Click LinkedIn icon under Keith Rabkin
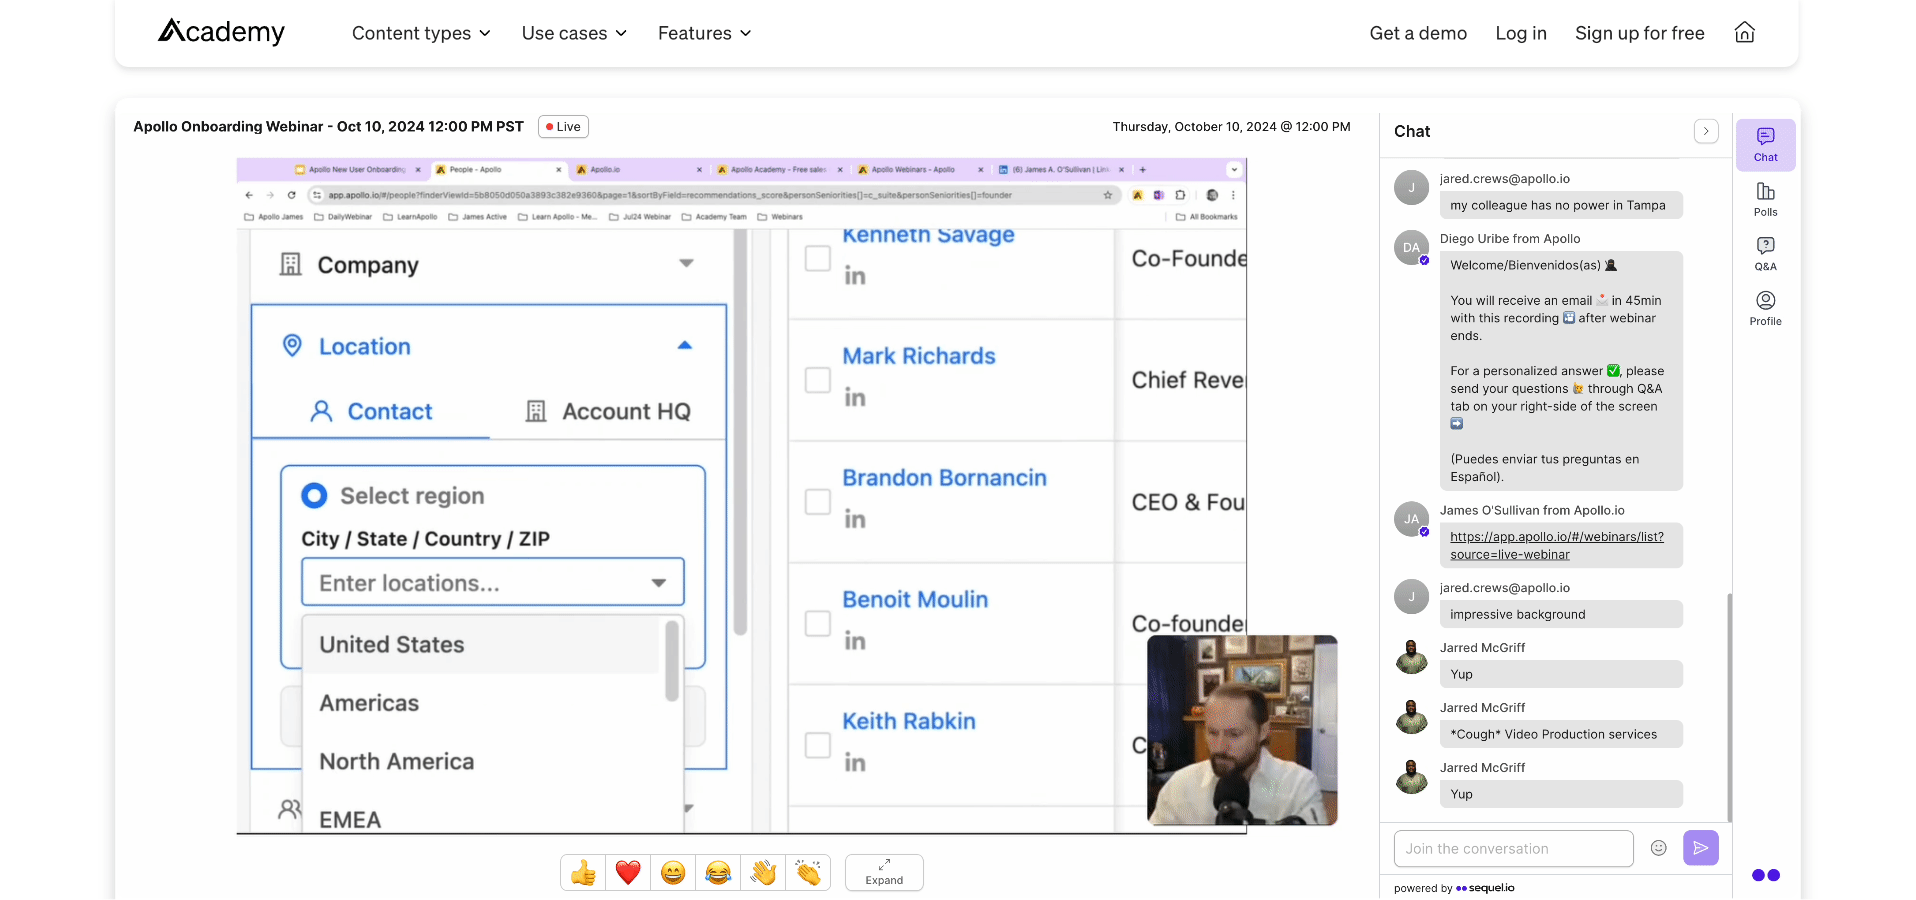 (x=854, y=763)
